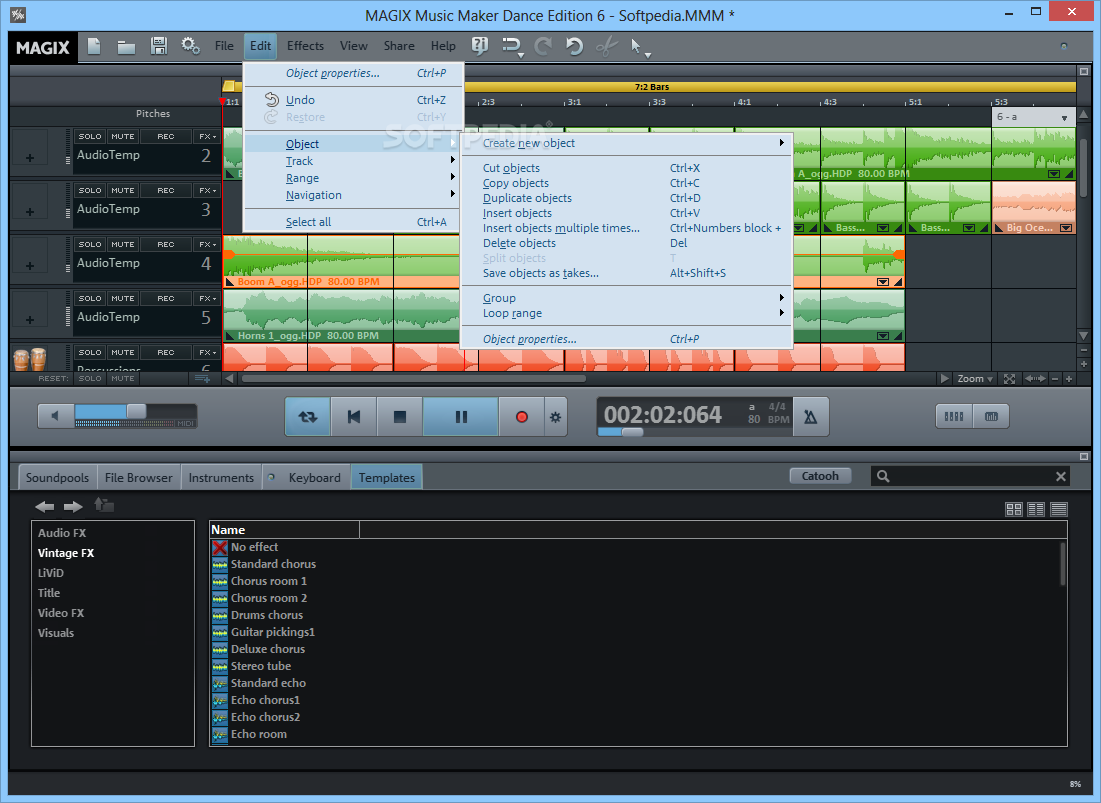
Task: Open the MIDI view button
Action: pyautogui.click(x=991, y=416)
